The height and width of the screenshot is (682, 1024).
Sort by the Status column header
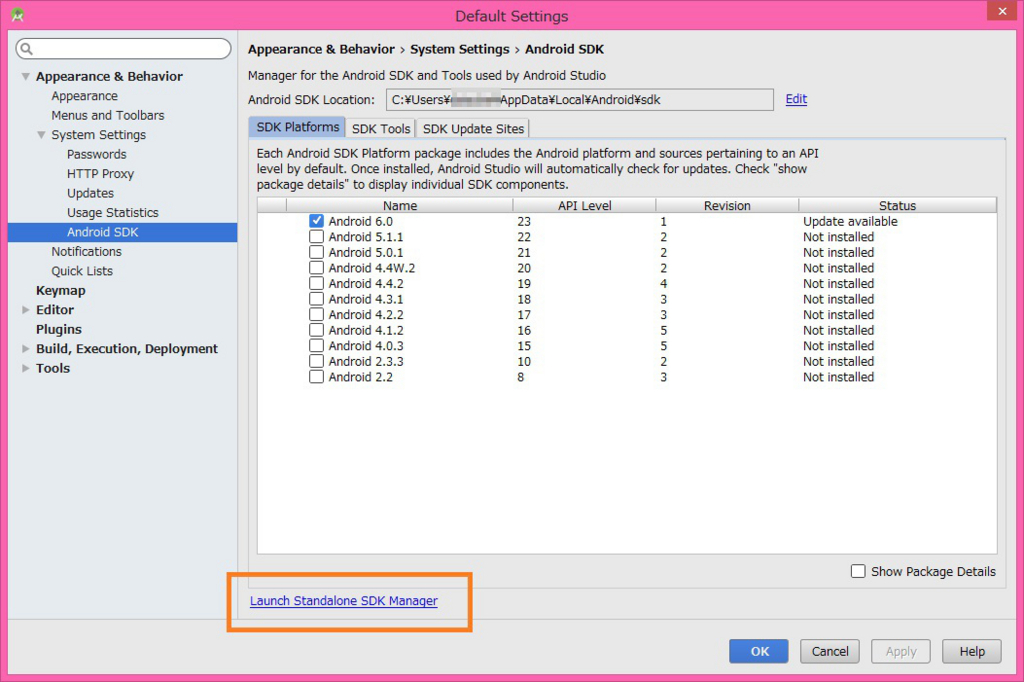click(x=897, y=205)
